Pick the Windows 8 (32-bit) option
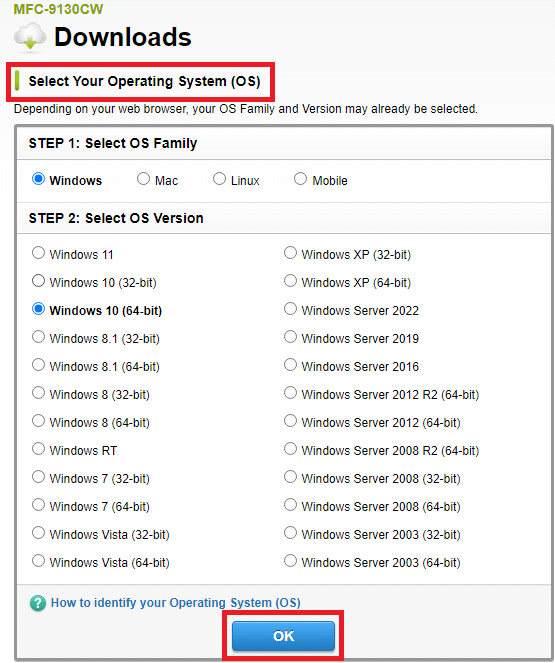Image resolution: width=555 pixels, height=663 pixels. pos(38,393)
